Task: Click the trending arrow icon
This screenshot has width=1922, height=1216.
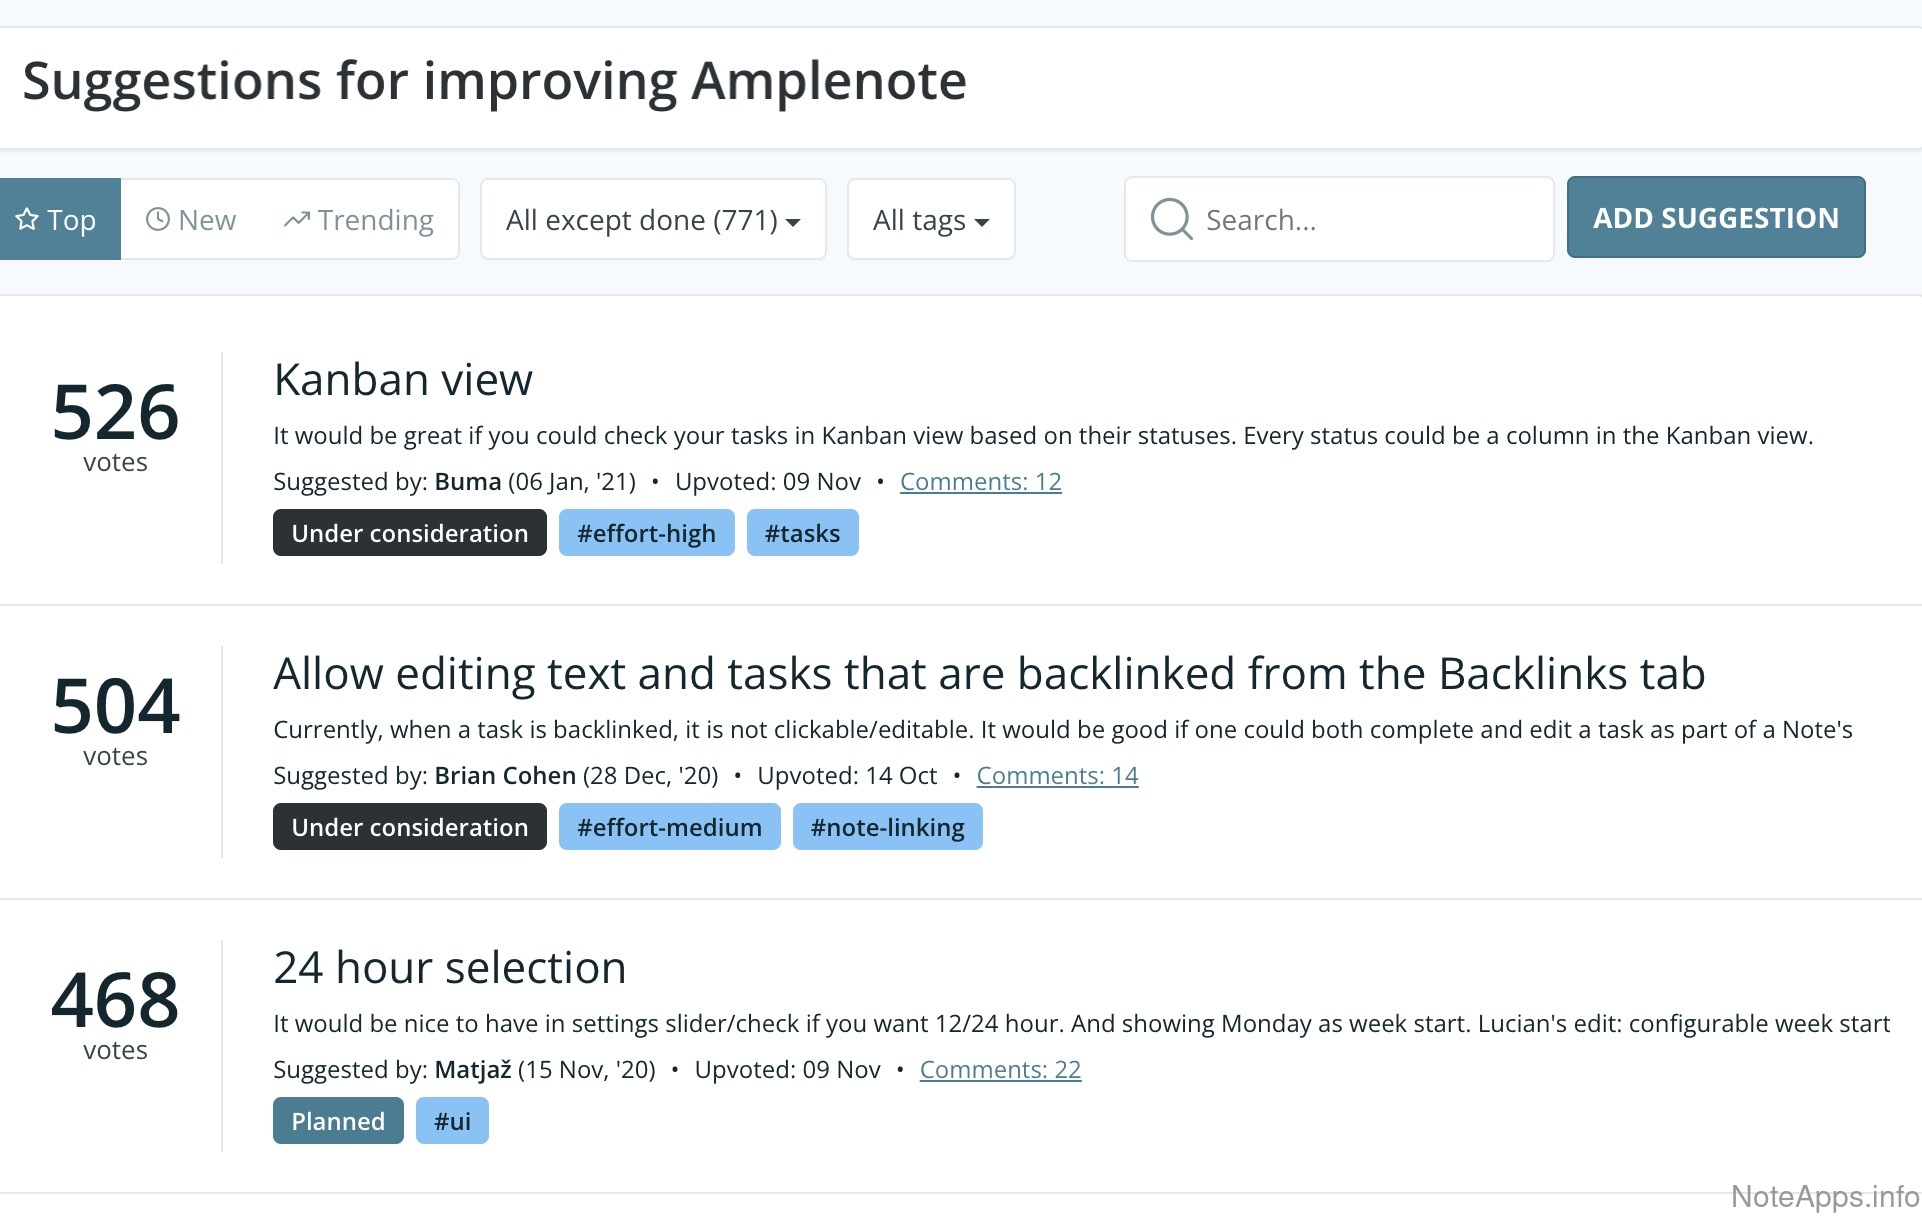Action: [297, 219]
